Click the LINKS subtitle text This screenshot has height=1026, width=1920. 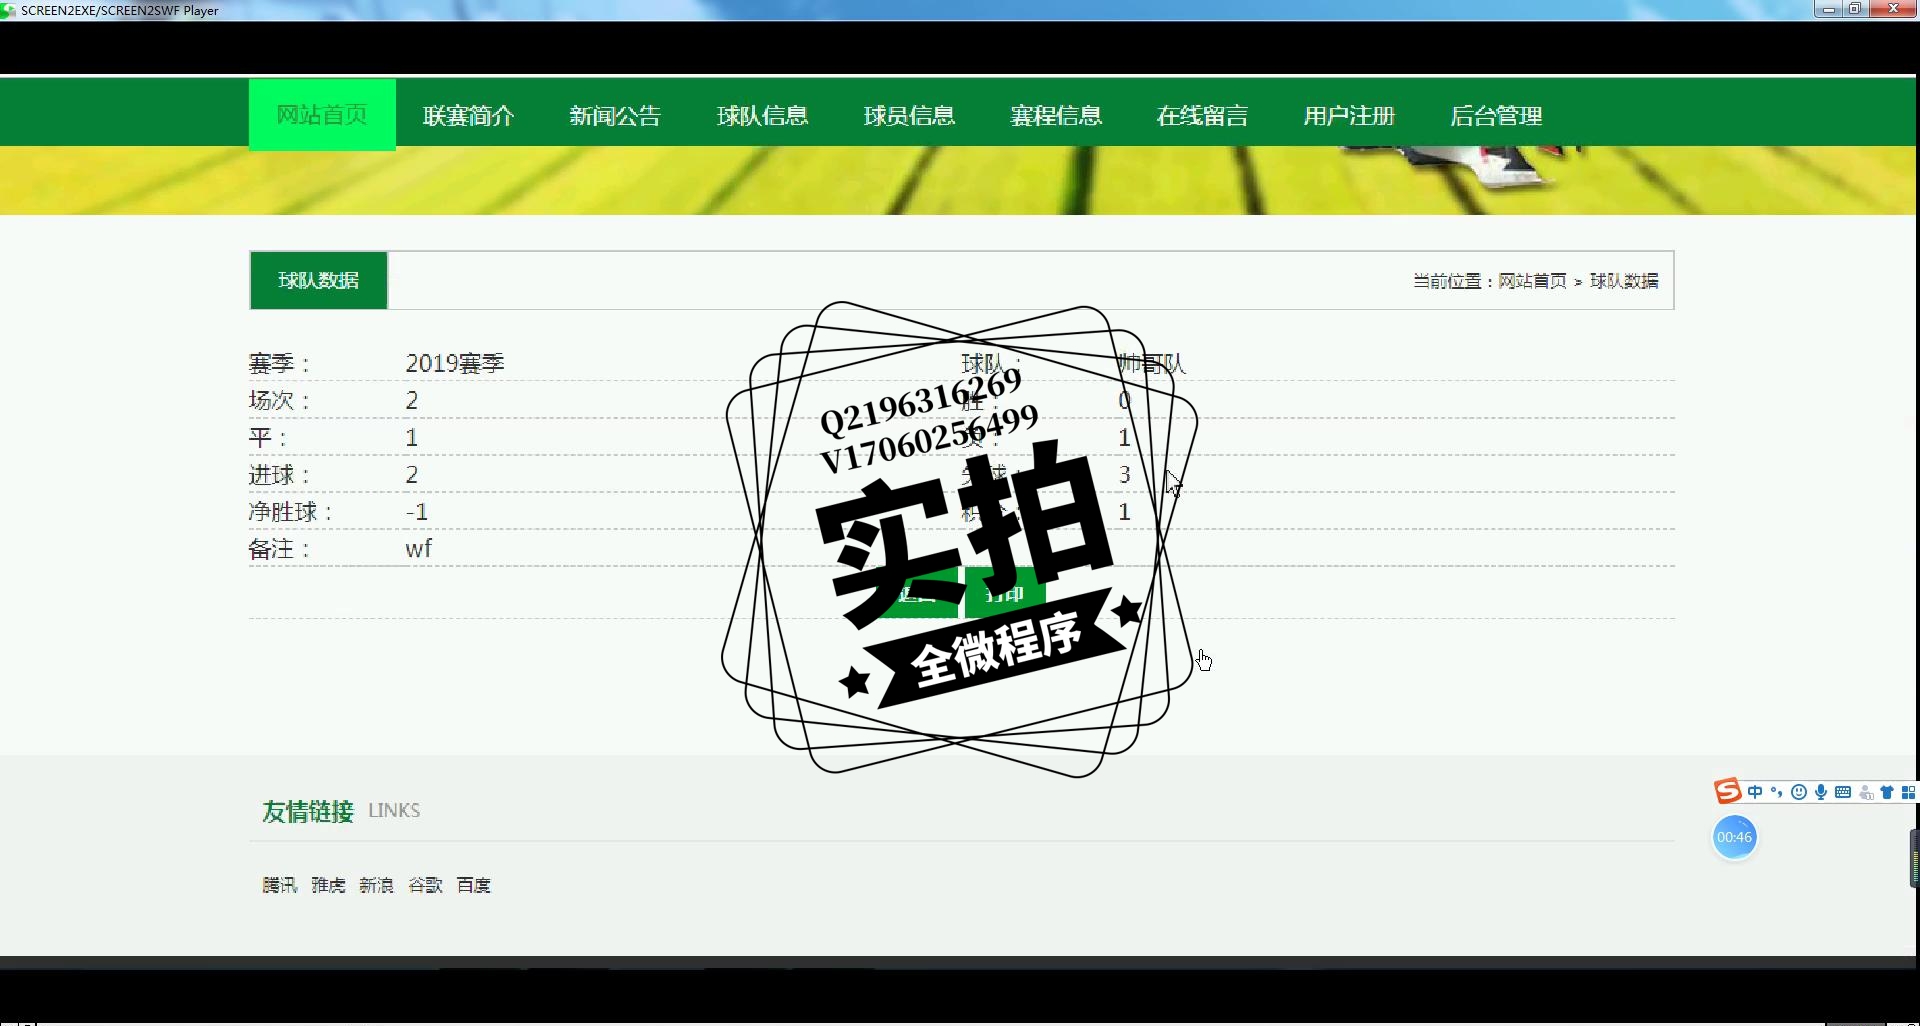pos(394,811)
